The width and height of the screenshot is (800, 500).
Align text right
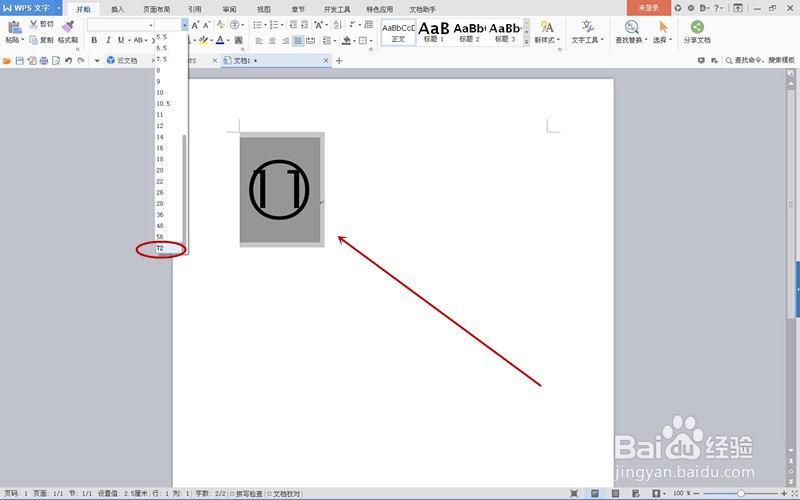285,40
